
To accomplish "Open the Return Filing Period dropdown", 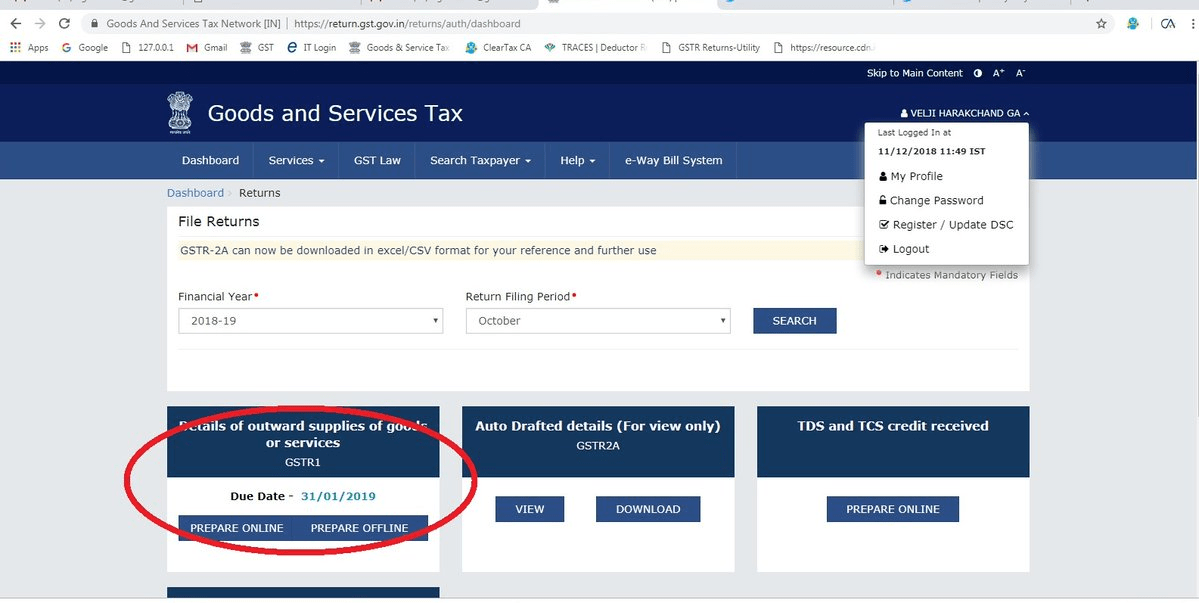I will point(598,321).
